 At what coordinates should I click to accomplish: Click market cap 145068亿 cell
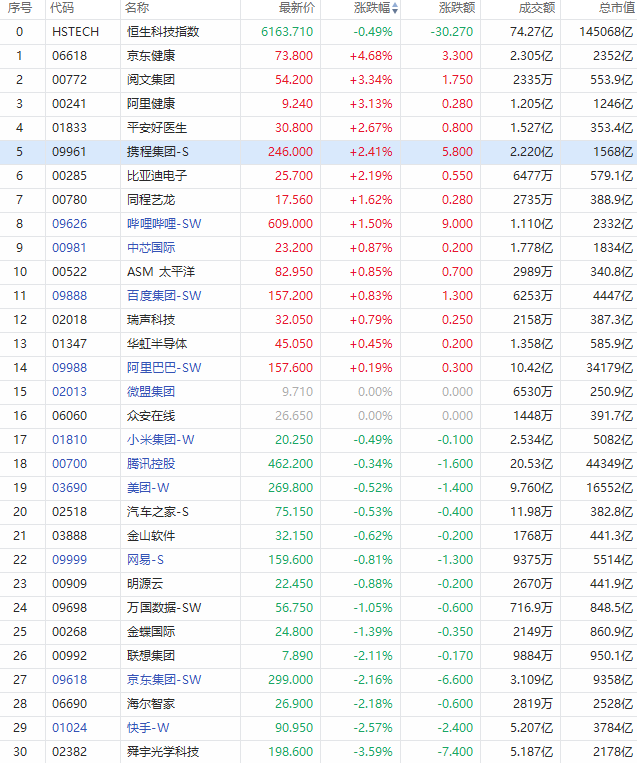click(606, 32)
